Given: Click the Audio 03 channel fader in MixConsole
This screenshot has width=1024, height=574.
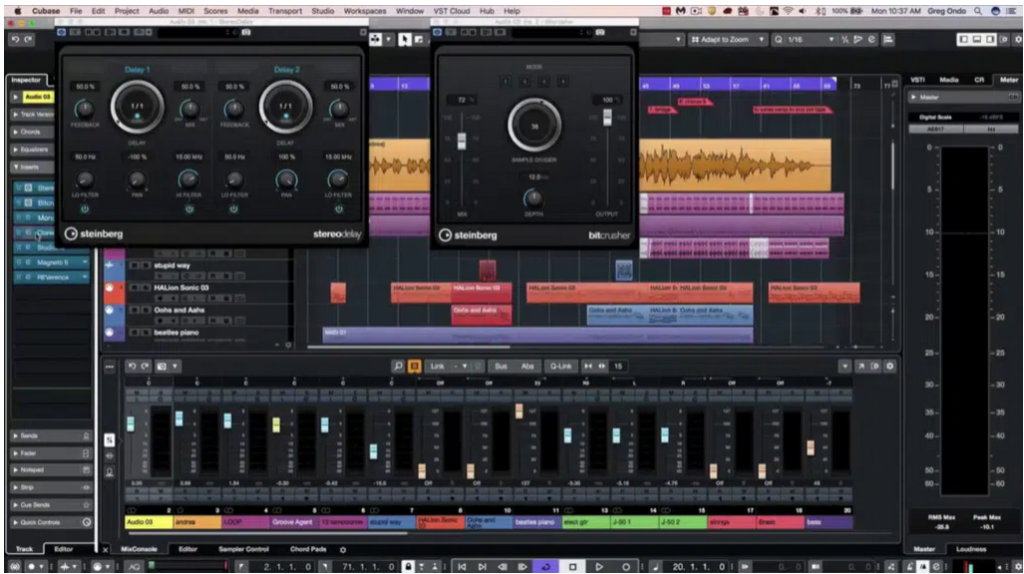Looking at the screenshot, I should point(131,424).
